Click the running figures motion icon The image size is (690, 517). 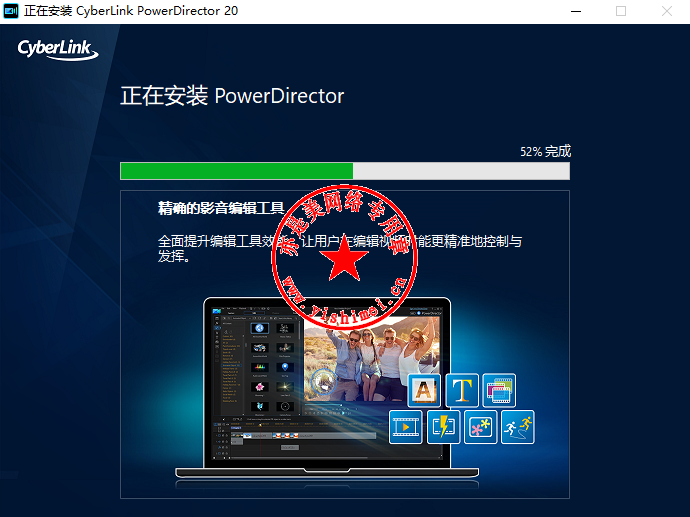[518, 427]
